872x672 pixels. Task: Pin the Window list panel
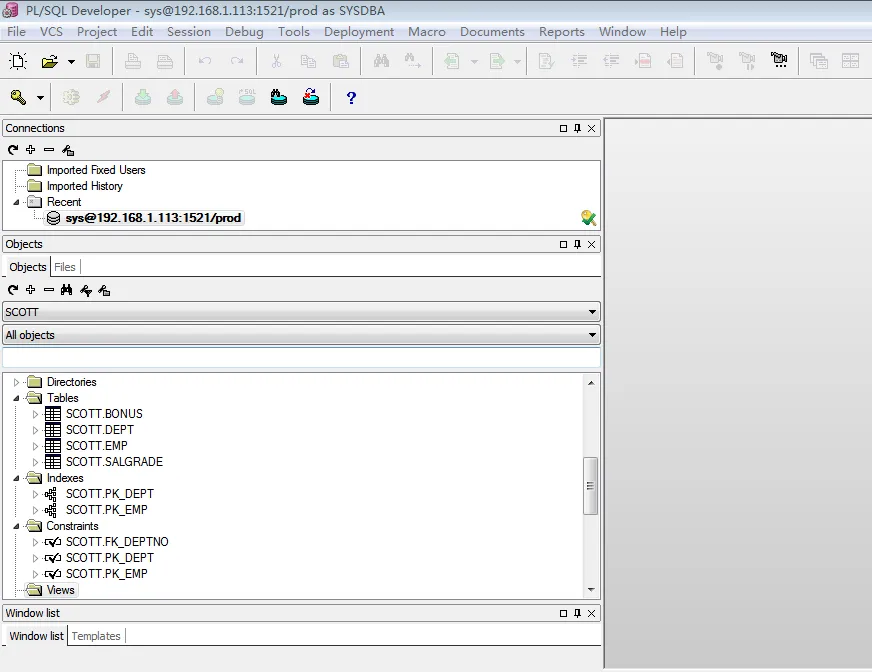577,613
